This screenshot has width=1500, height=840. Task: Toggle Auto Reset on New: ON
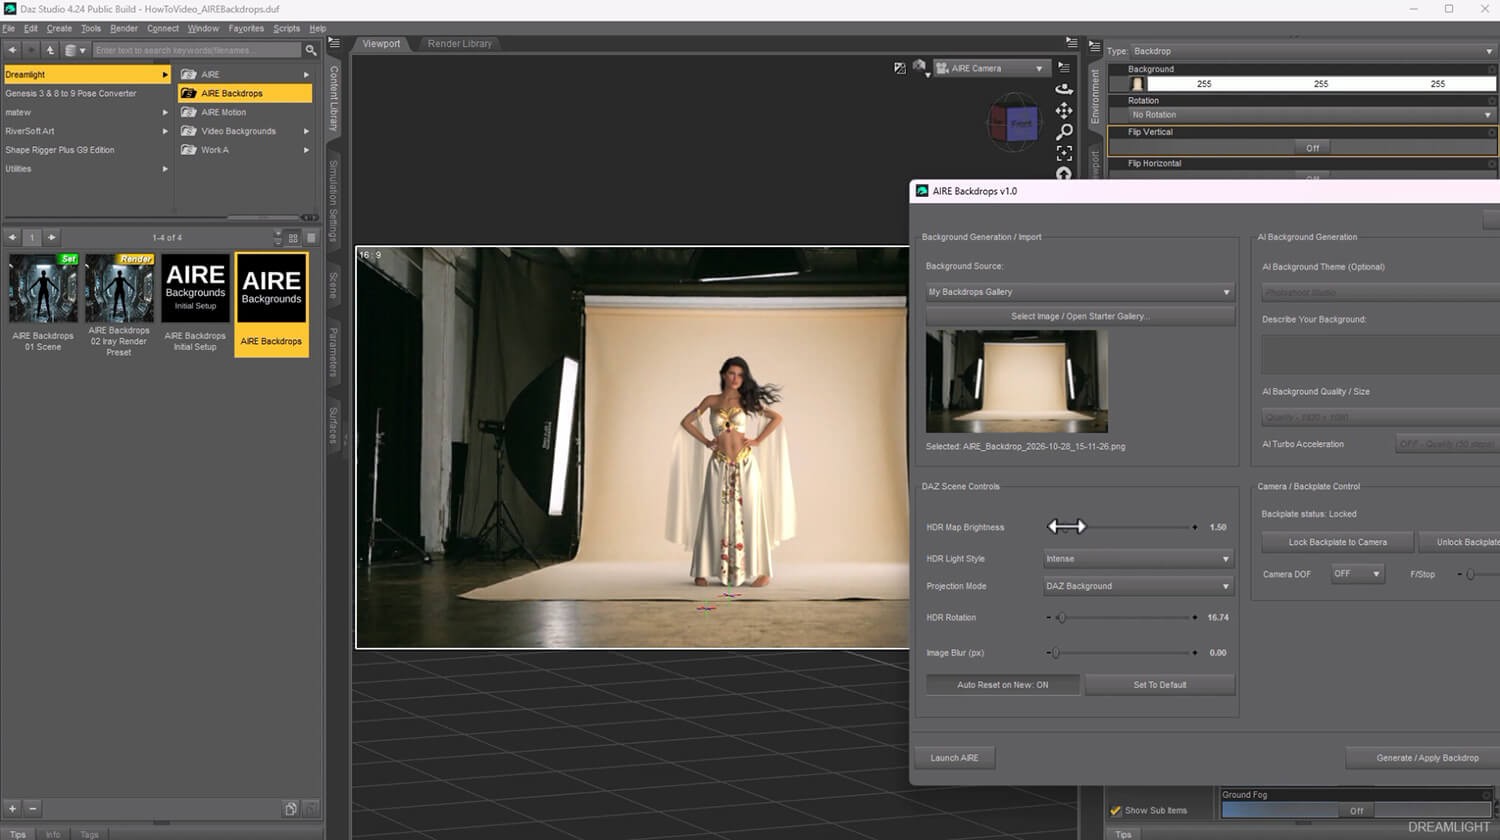click(x=1003, y=685)
